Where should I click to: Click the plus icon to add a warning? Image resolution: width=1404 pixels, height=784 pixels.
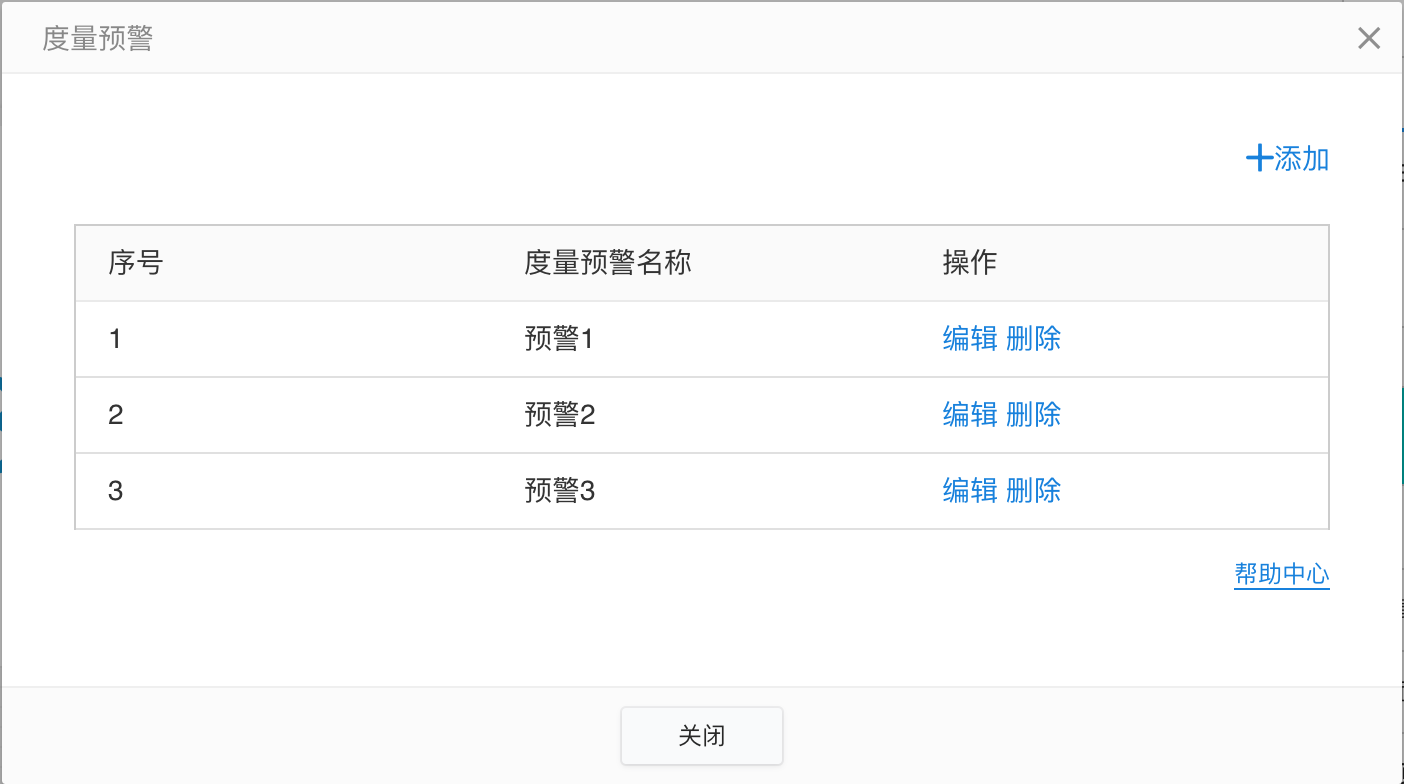point(1259,158)
